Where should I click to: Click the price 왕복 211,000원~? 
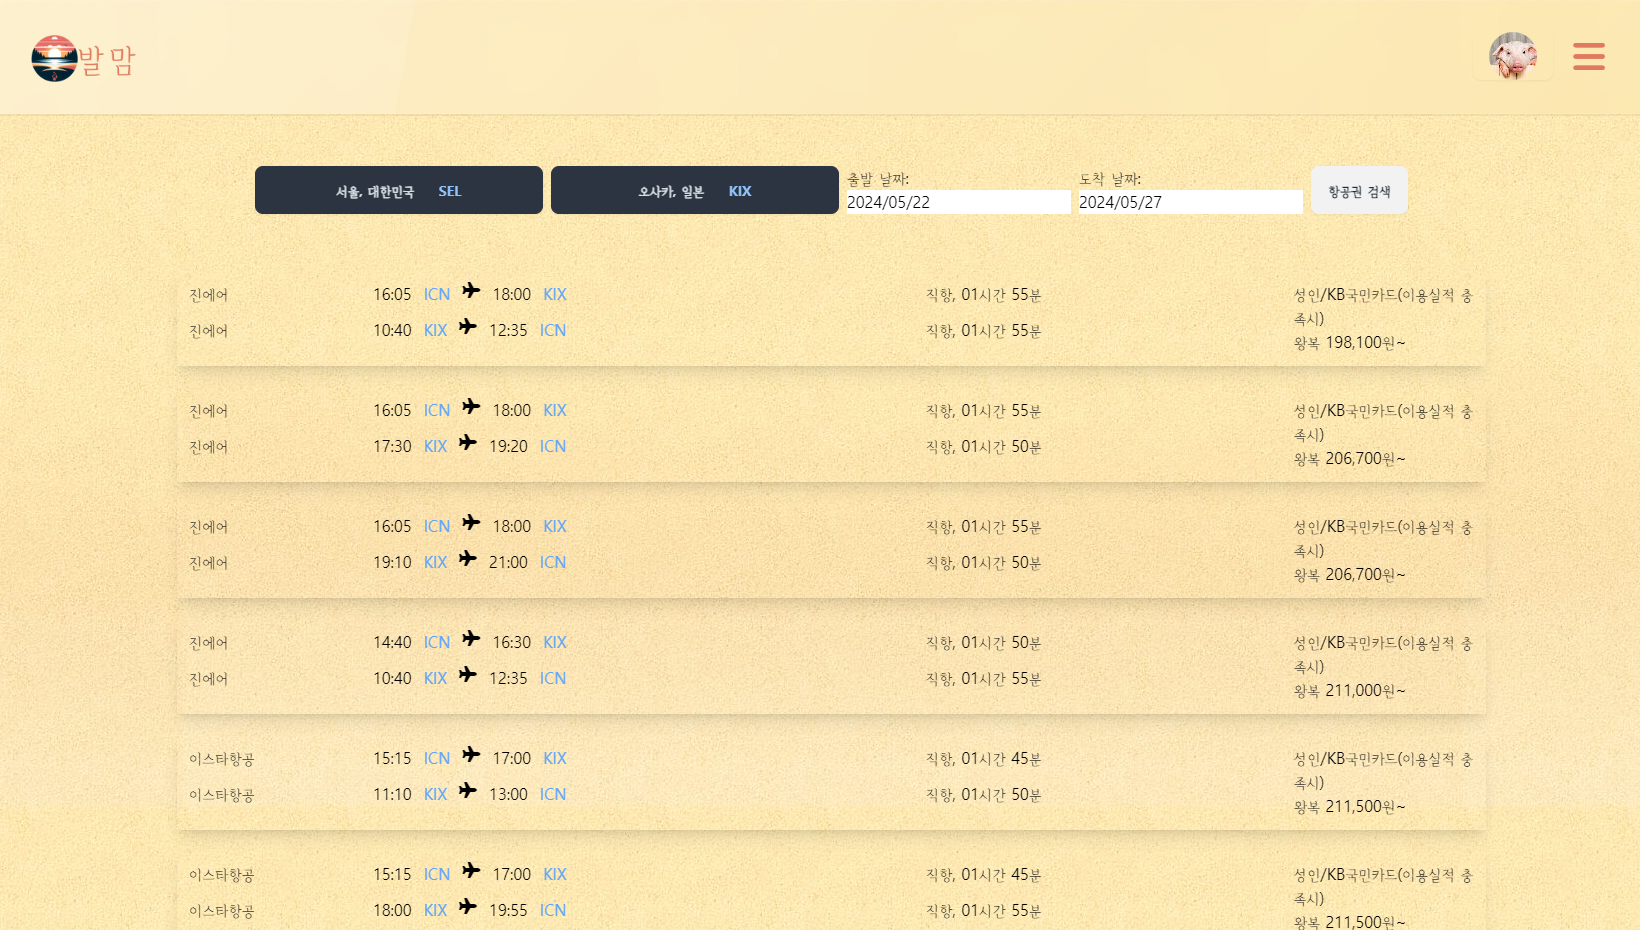point(1349,691)
